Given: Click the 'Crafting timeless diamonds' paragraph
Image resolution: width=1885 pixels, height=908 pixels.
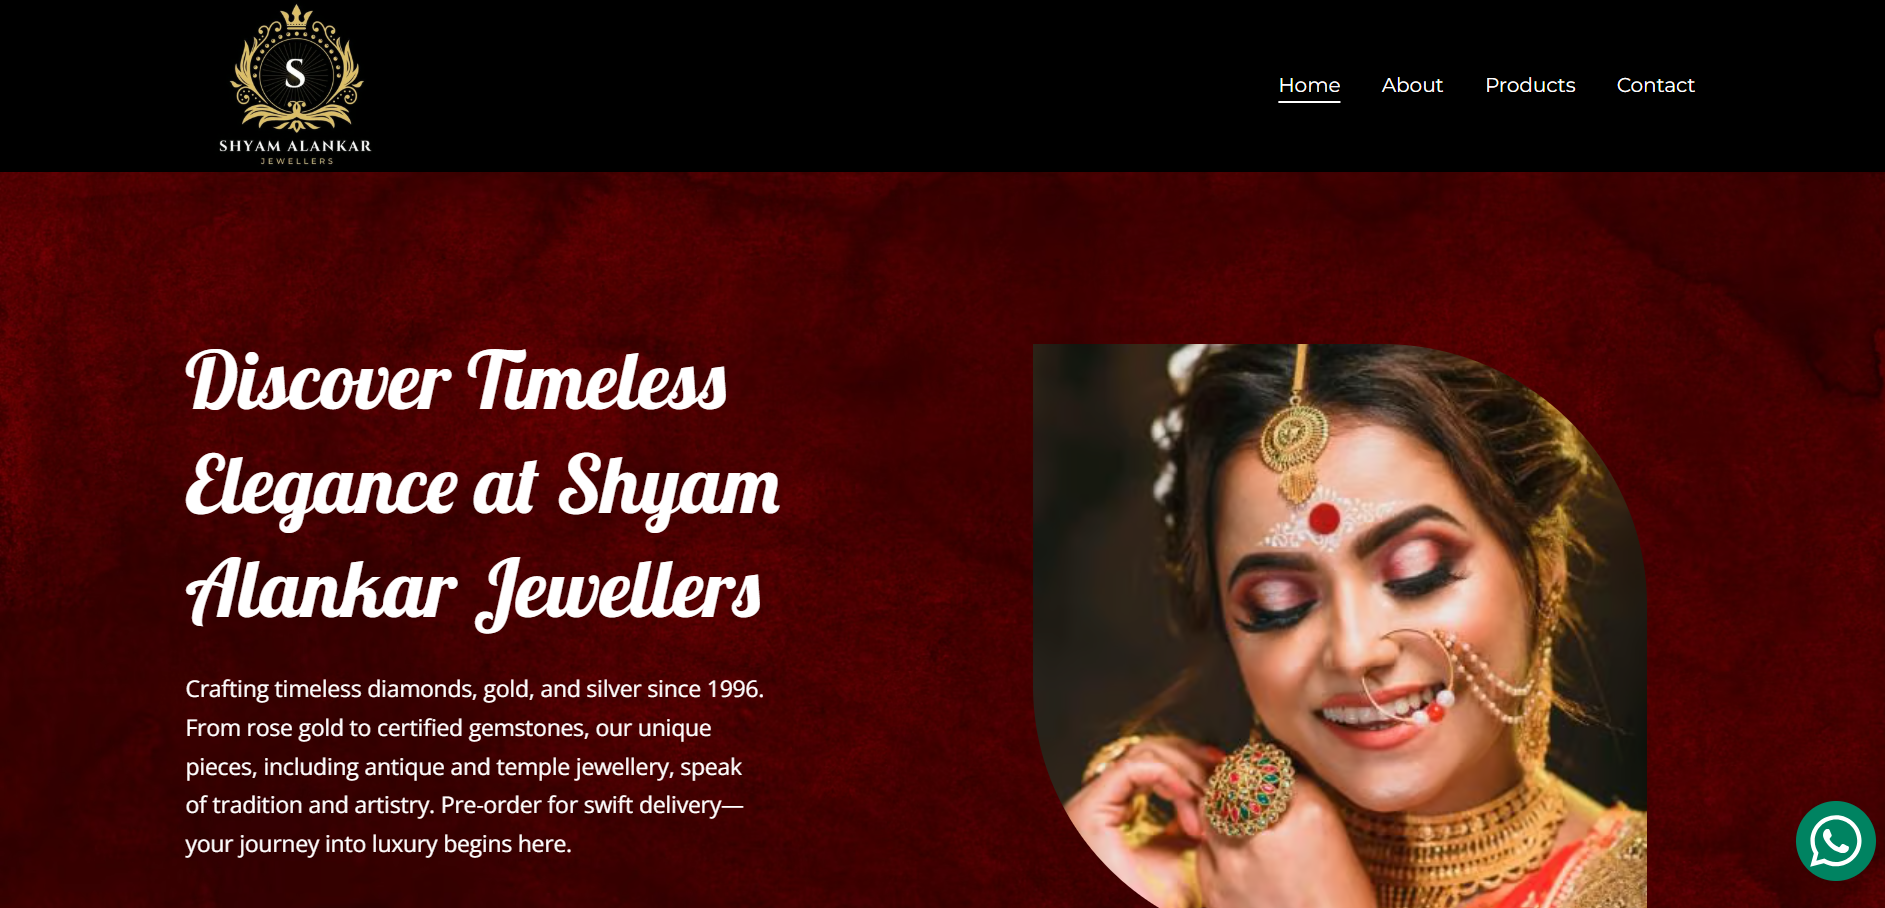Looking at the screenshot, I should 475,766.
